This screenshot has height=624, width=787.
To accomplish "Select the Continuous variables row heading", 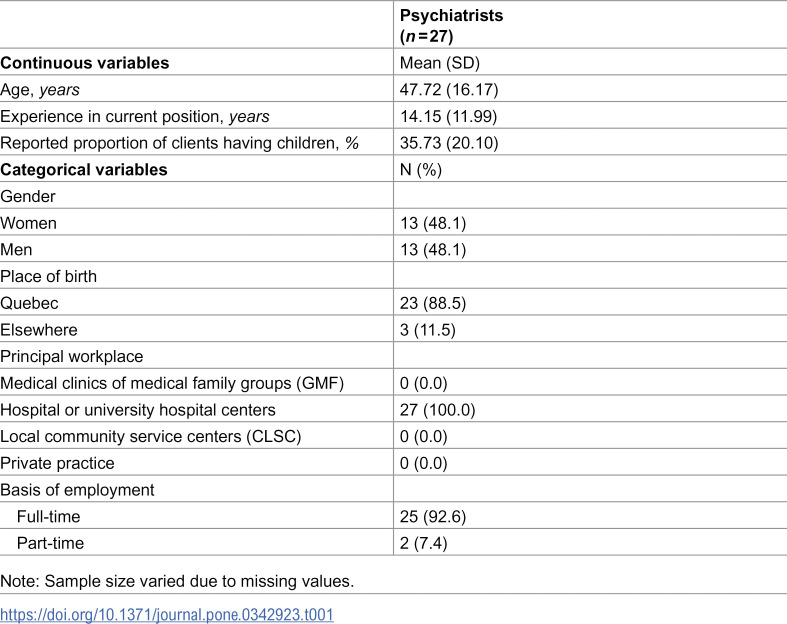I will click(x=85, y=63).
